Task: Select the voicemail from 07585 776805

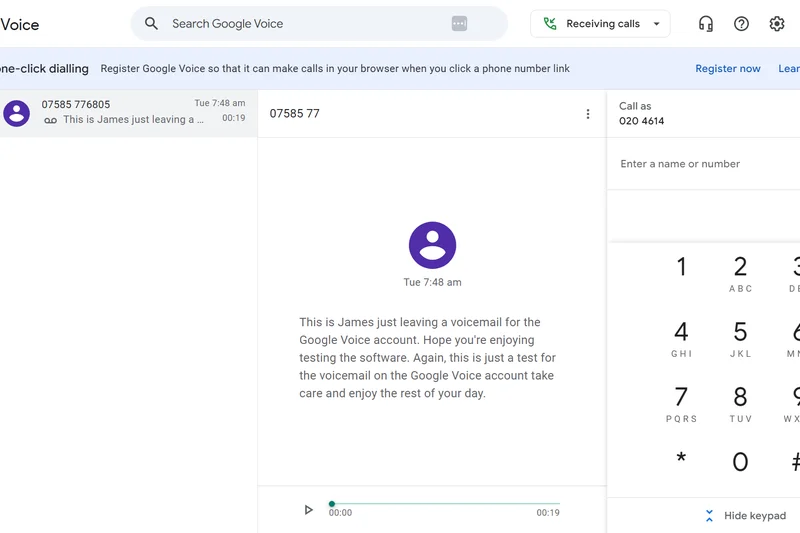Action: point(129,113)
